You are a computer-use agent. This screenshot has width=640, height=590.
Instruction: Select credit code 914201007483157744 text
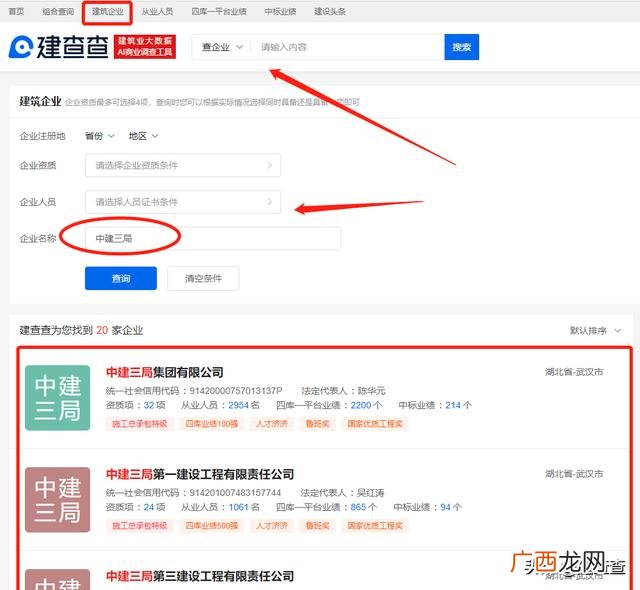pyautogui.click(x=235, y=493)
